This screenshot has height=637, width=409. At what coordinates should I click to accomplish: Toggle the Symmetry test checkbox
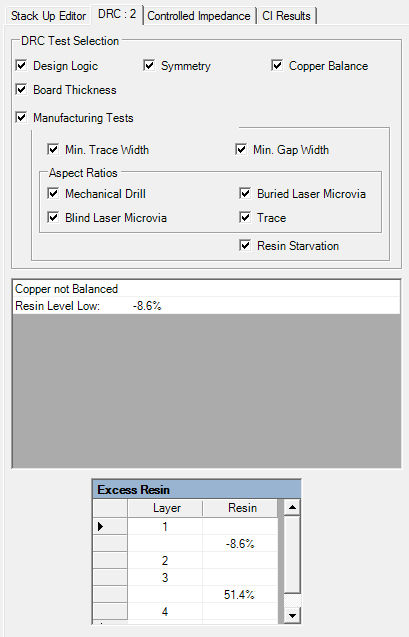point(149,65)
